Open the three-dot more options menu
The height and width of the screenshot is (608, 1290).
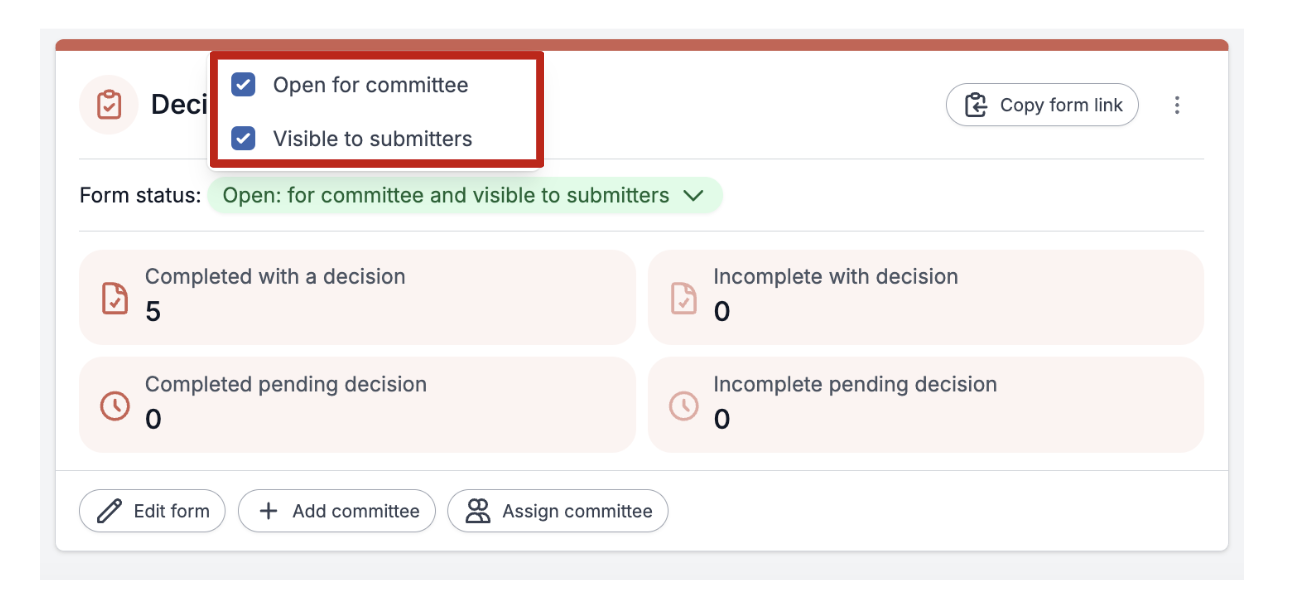point(1177,105)
